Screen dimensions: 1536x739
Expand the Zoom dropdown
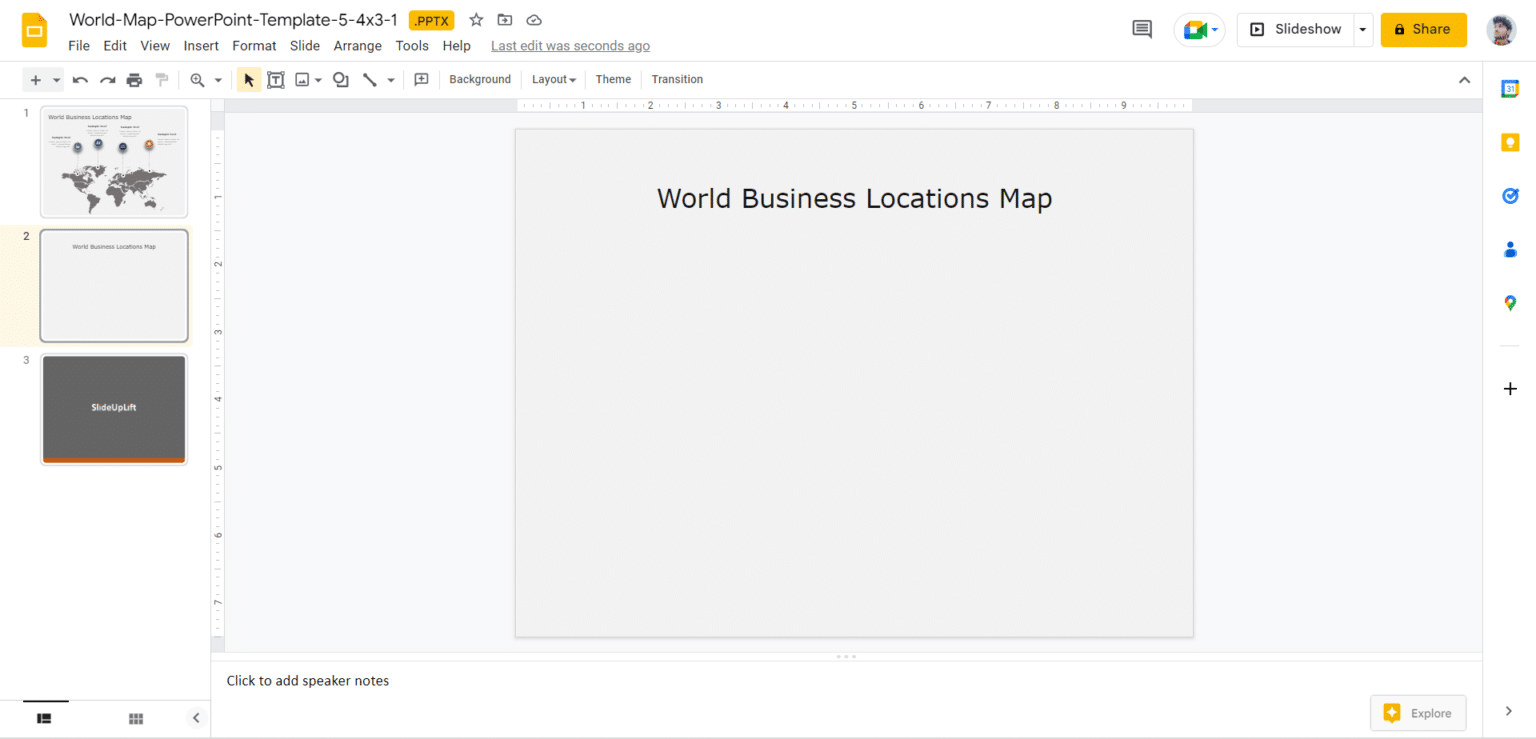pyautogui.click(x=219, y=79)
